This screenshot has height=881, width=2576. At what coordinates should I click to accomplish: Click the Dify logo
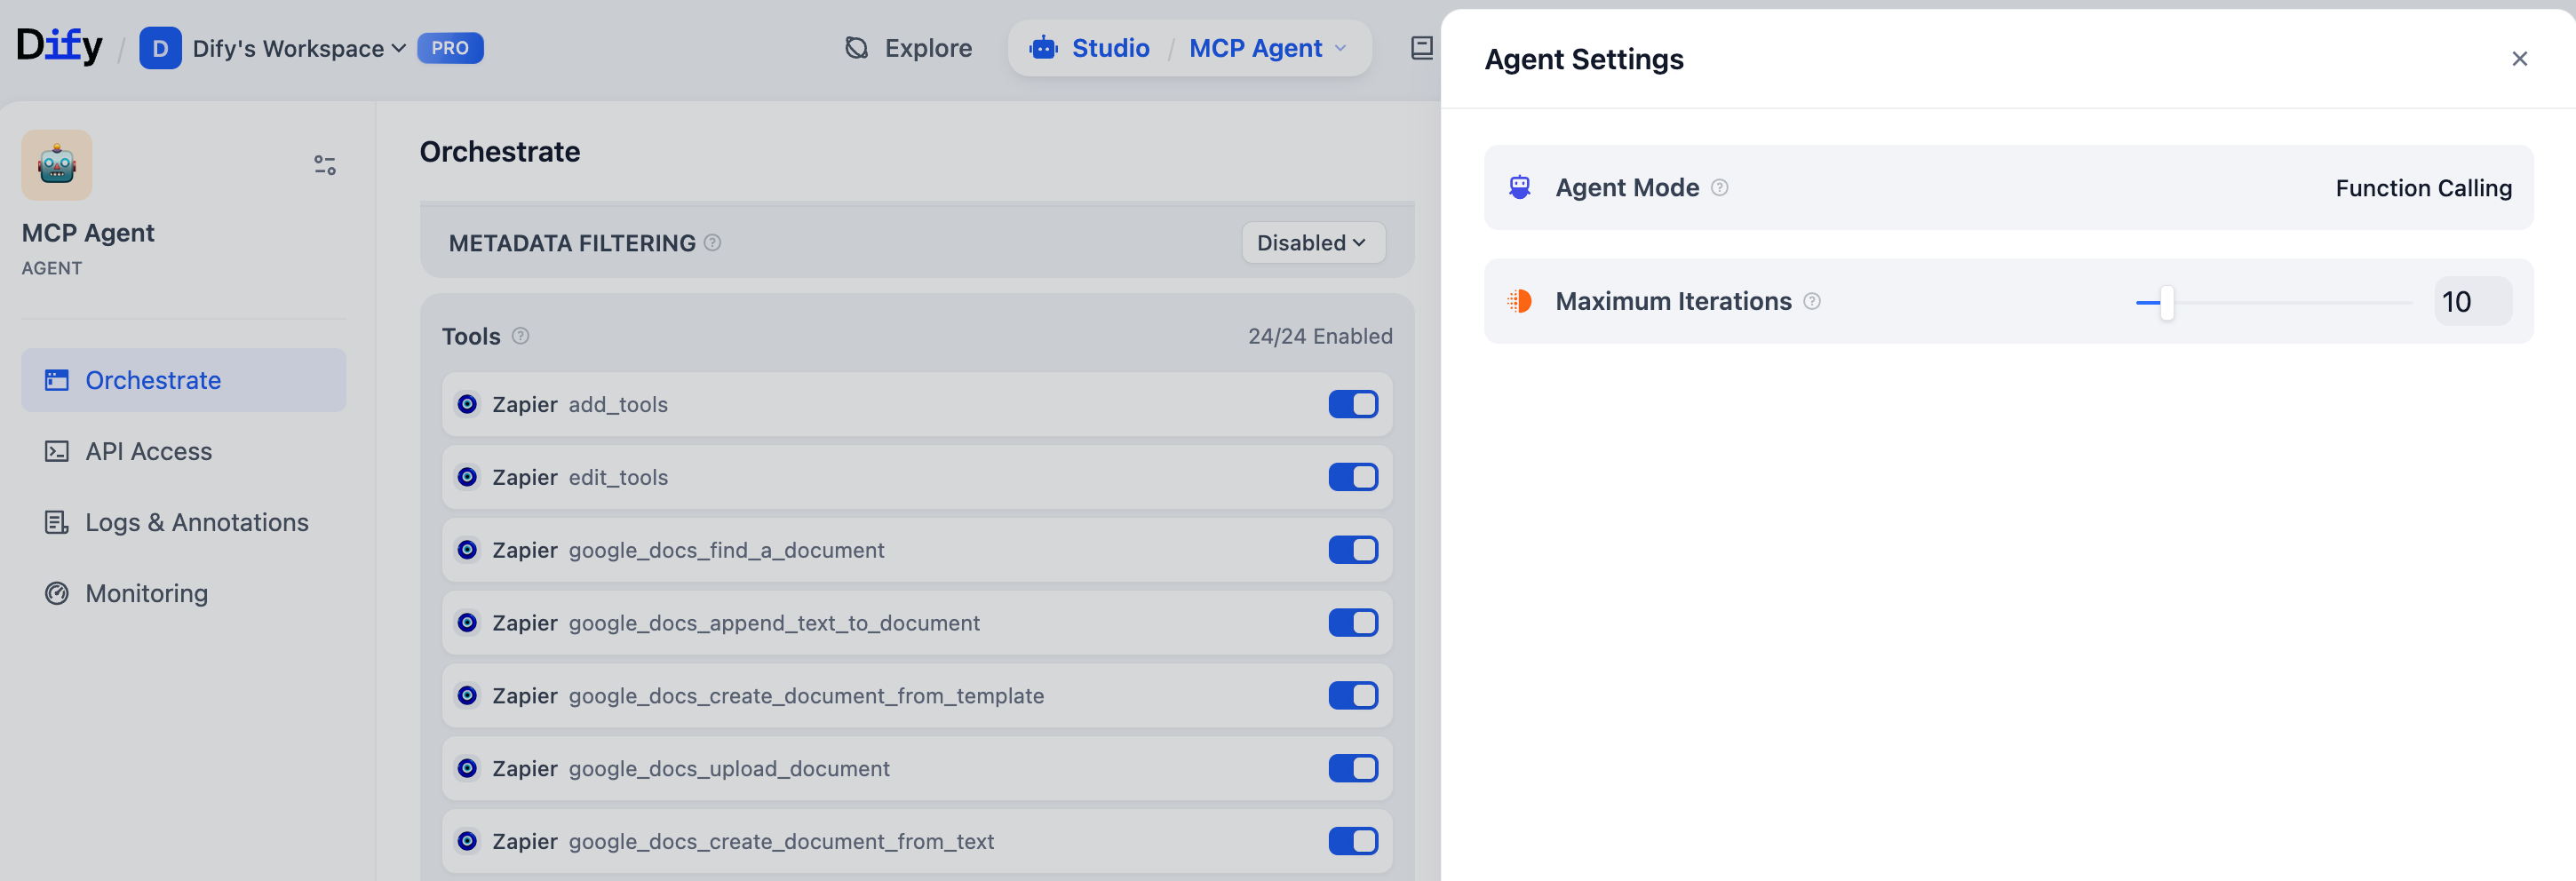(x=59, y=46)
